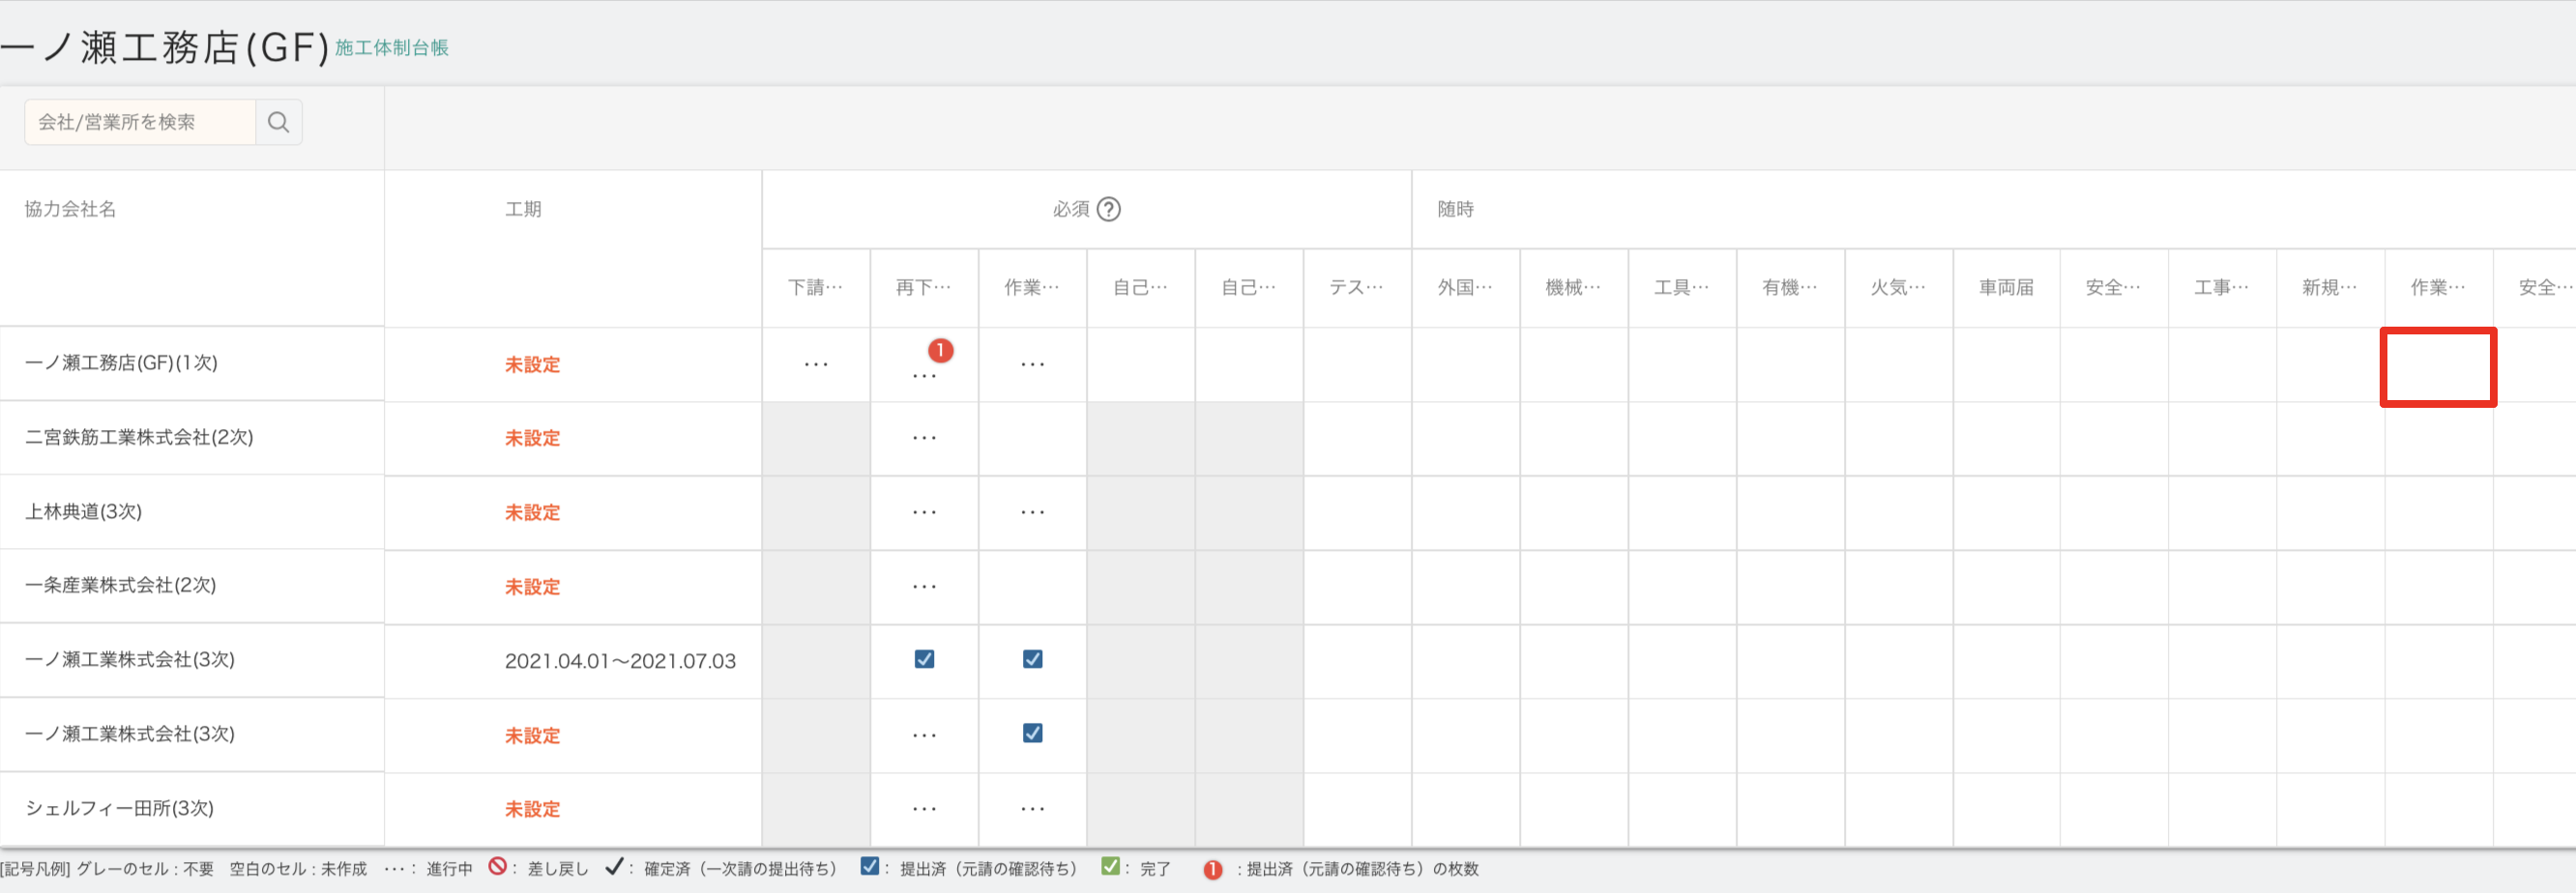Screen dimensions: 2576x893
Task: Click the red-highlighted empty cell in first row
Action: (x=2437, y=367)
